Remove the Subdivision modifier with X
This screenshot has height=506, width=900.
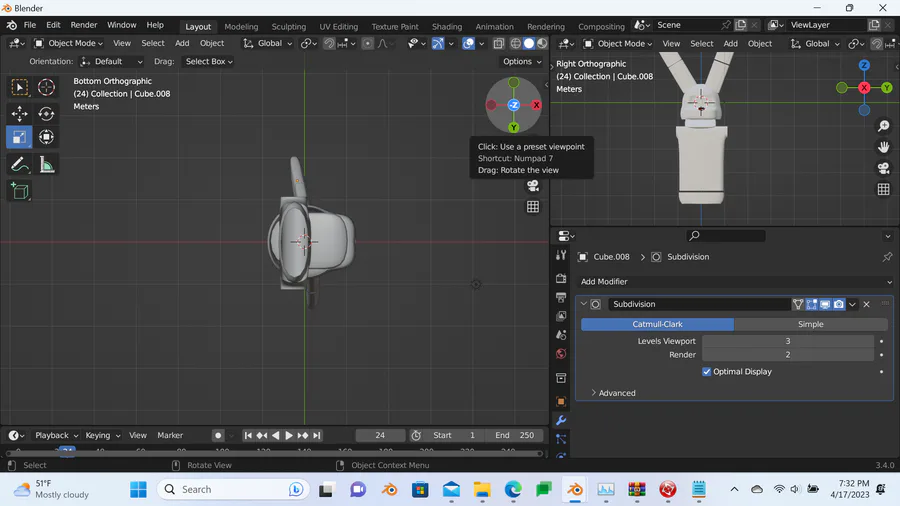point(866,304)
